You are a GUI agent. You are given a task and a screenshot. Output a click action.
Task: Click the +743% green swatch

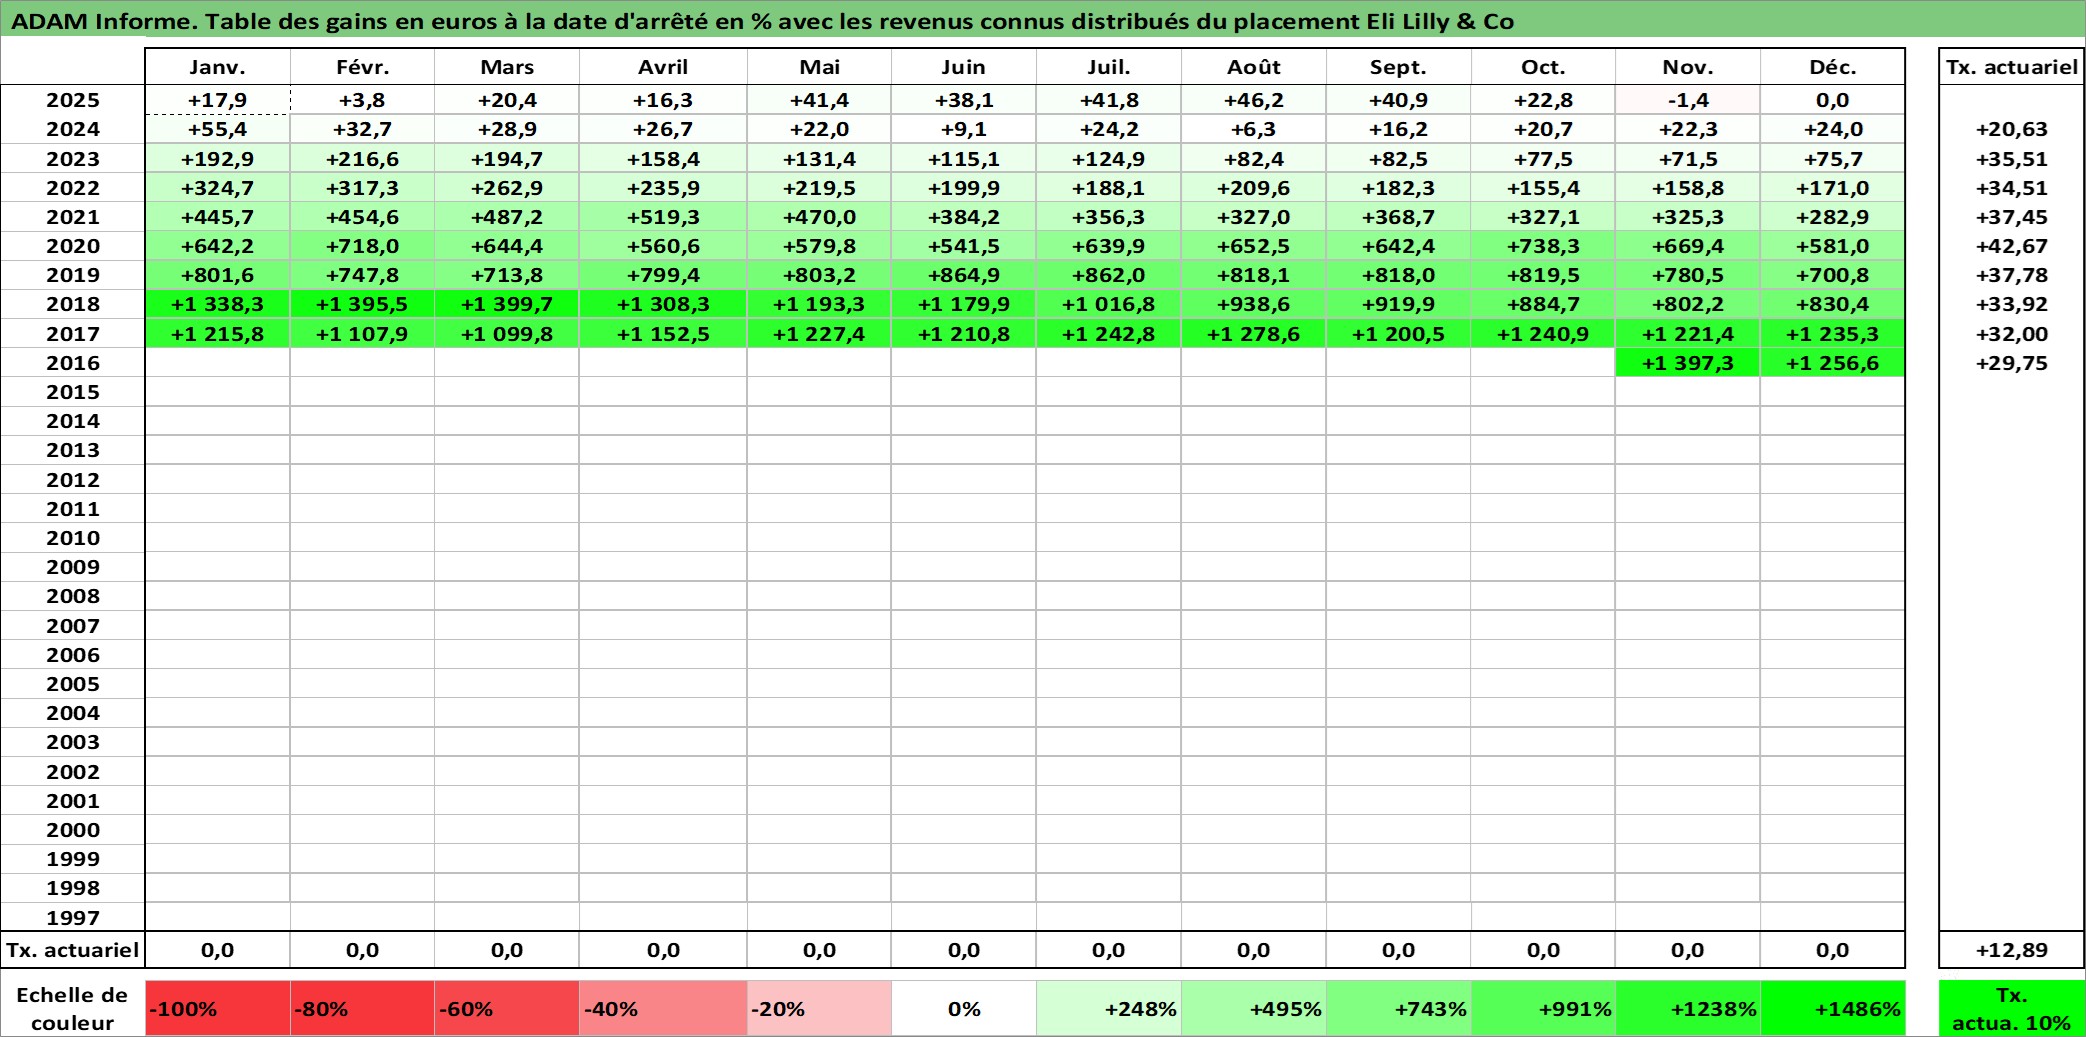1399,1008
